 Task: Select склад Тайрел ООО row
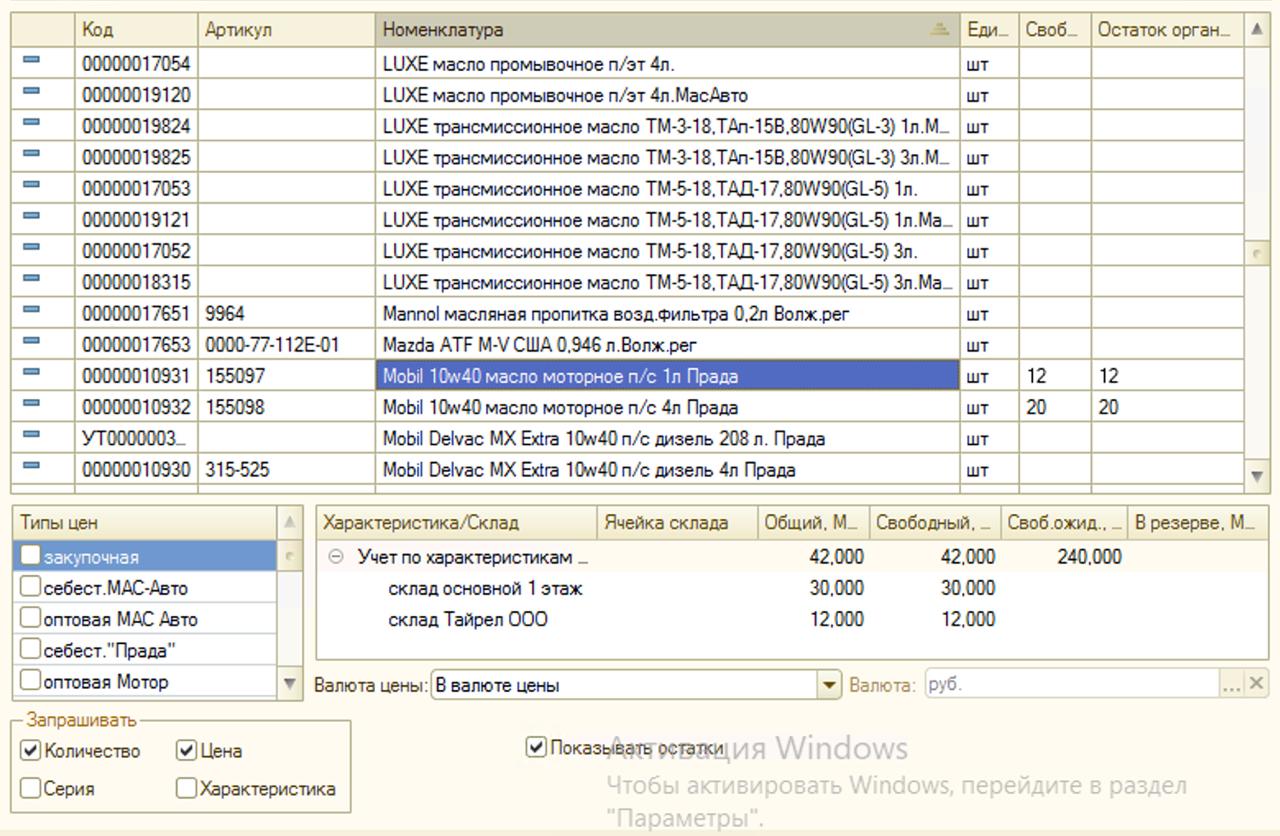click(x=467, y=620)
